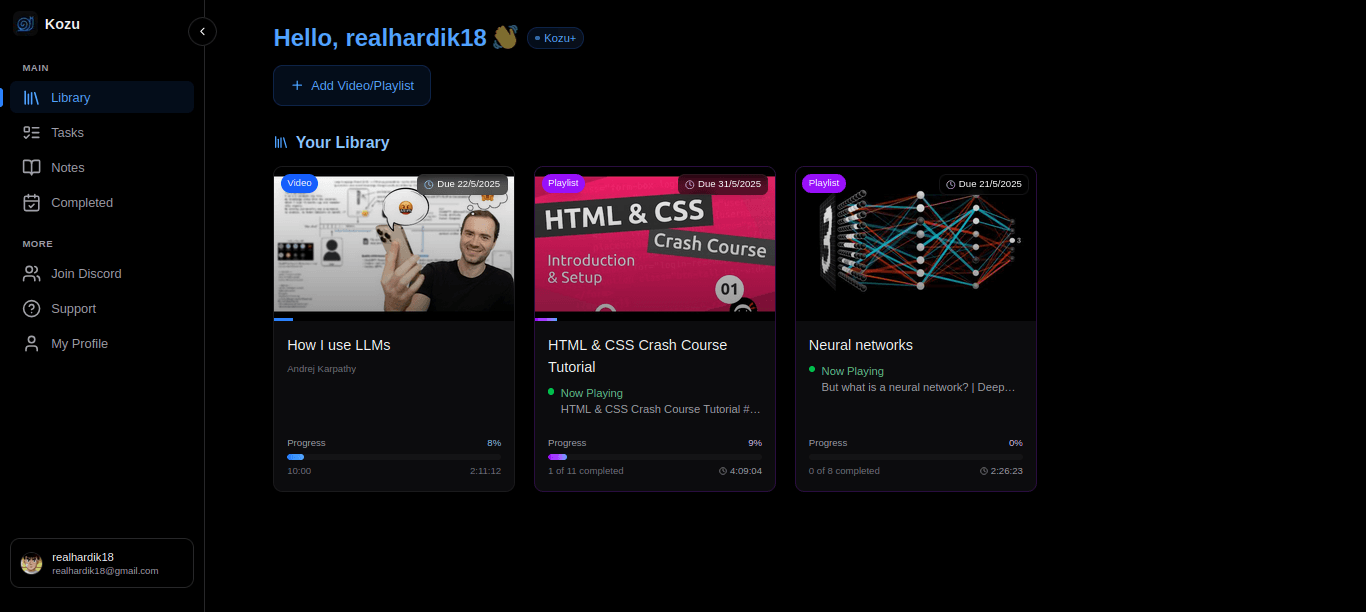Image resolution: width=1366 pixels, height=612 pixels.
Task: Open the Tasks checklist icon
Action: click(x=32, y=132)
